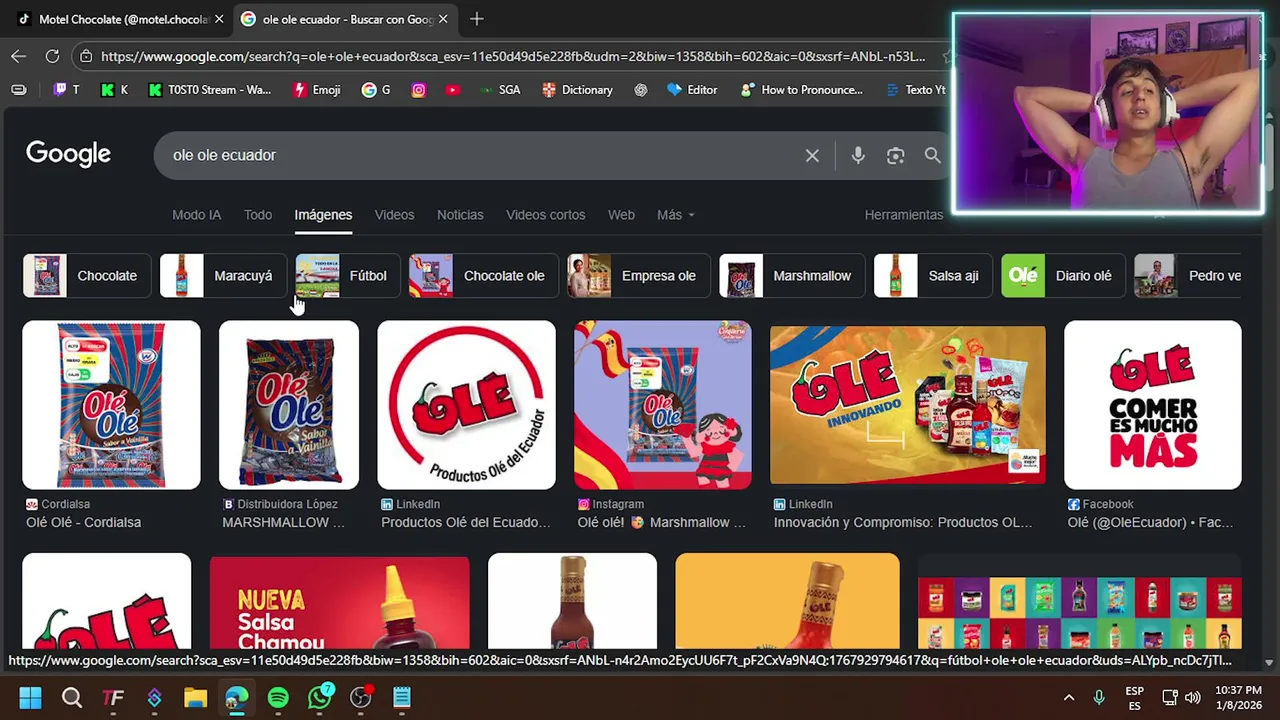1280x720 pixels.
Task: Open the How to Pronounce bookmark
Action: coord(801,90)
